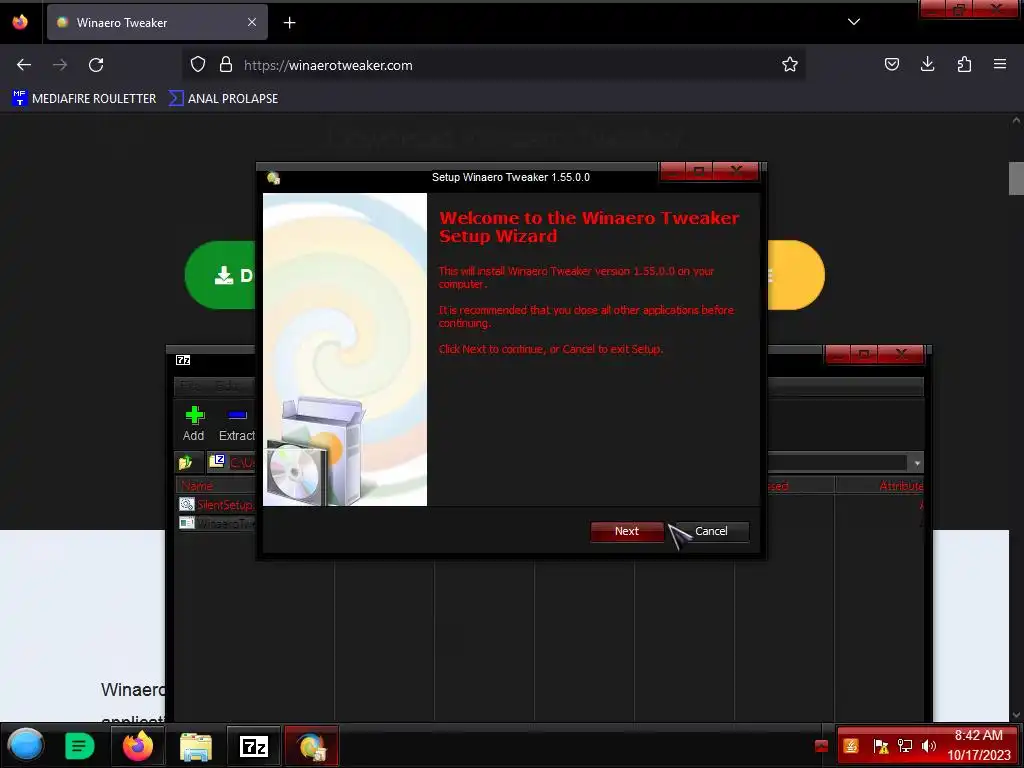This screenshot has height=768, width=1024.
Task: Close the Winaero Tweaker tab
Action: [252, 22]
